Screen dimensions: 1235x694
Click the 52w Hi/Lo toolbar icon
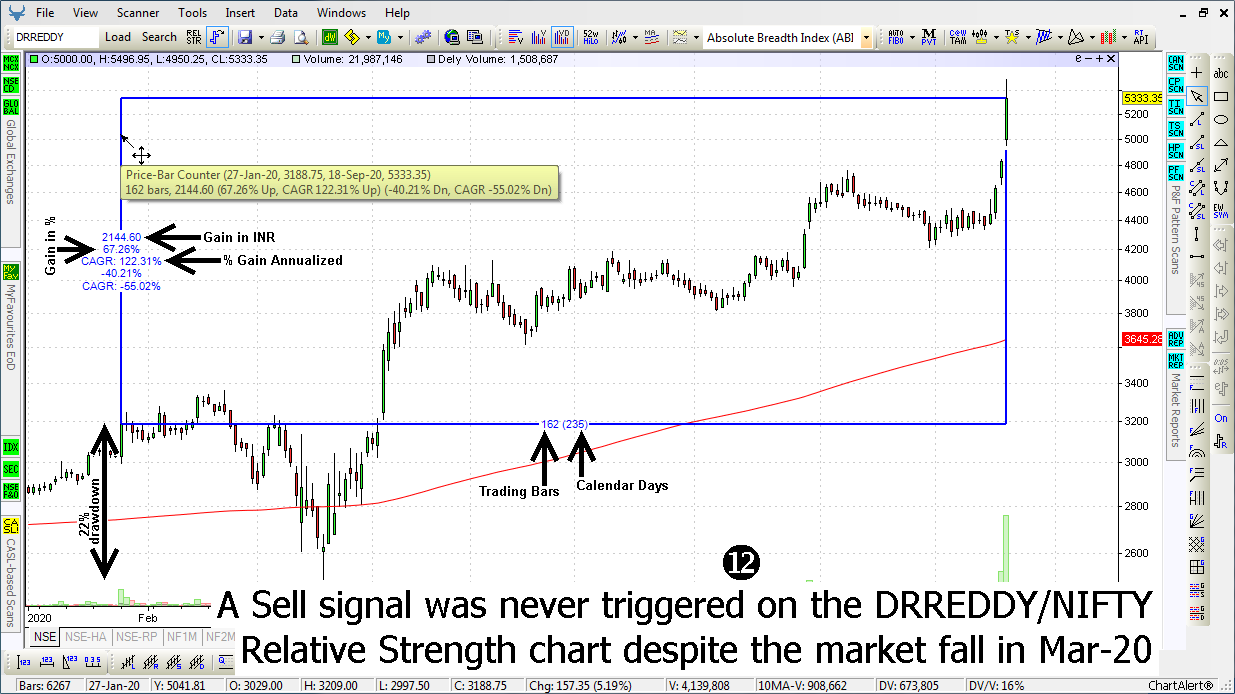point(590,37)
